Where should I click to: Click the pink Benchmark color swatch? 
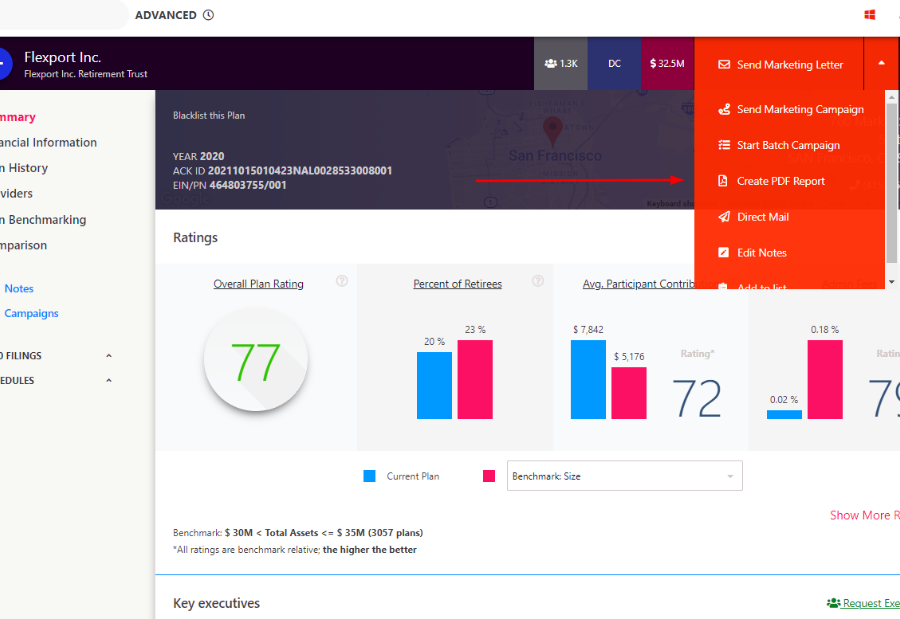pyautogui.click(x=489, y=476)
